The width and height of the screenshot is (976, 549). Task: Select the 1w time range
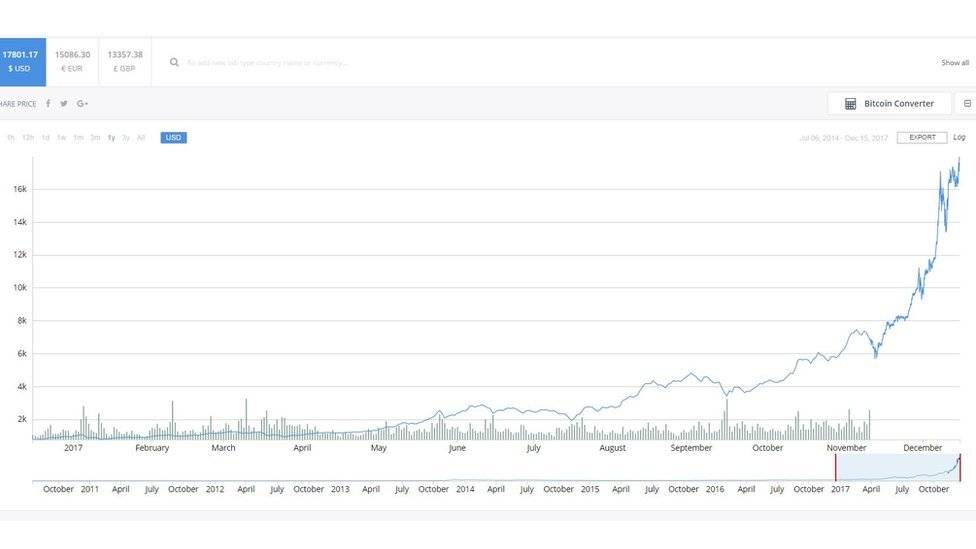click(x=62, y=138)
